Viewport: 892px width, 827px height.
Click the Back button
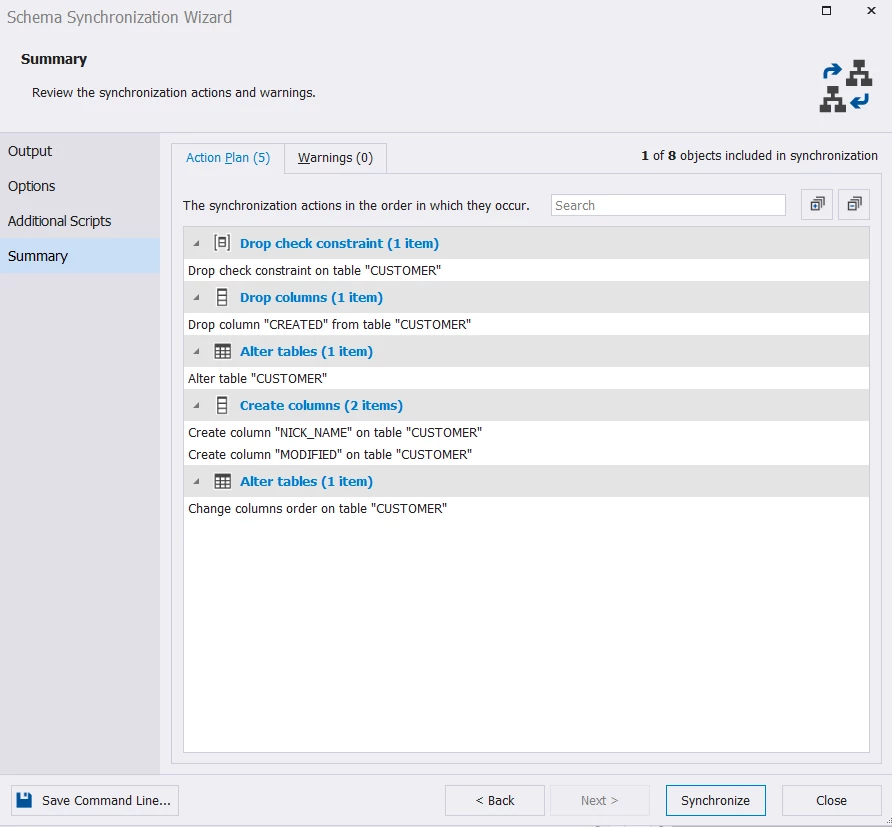pyautogui.click(x=494, y=800)
